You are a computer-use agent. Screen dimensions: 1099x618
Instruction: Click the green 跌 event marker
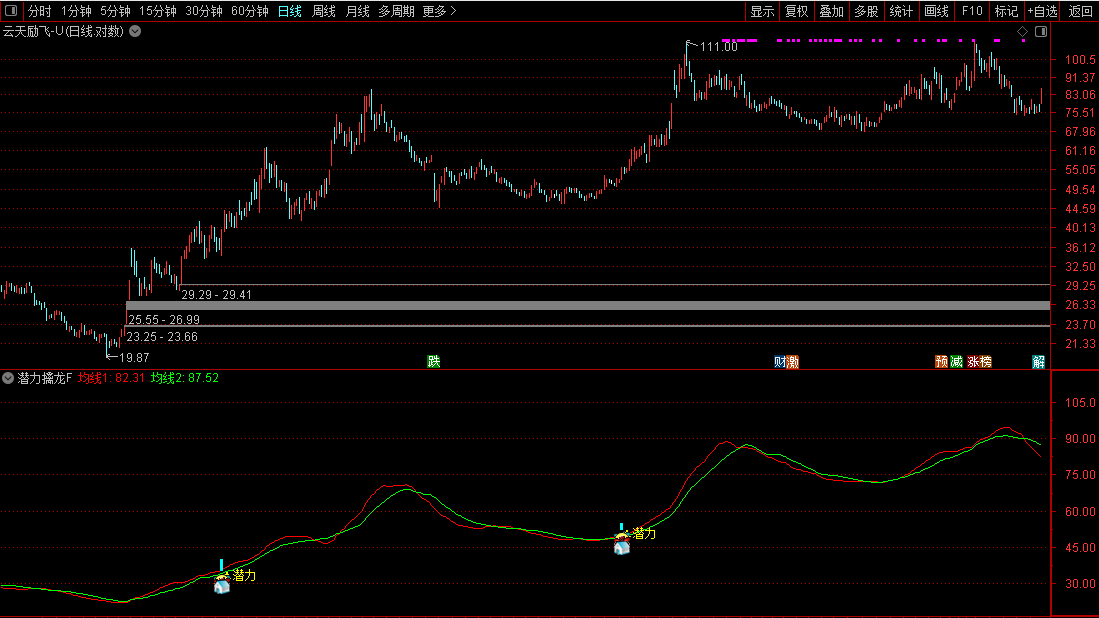(434, 362)
